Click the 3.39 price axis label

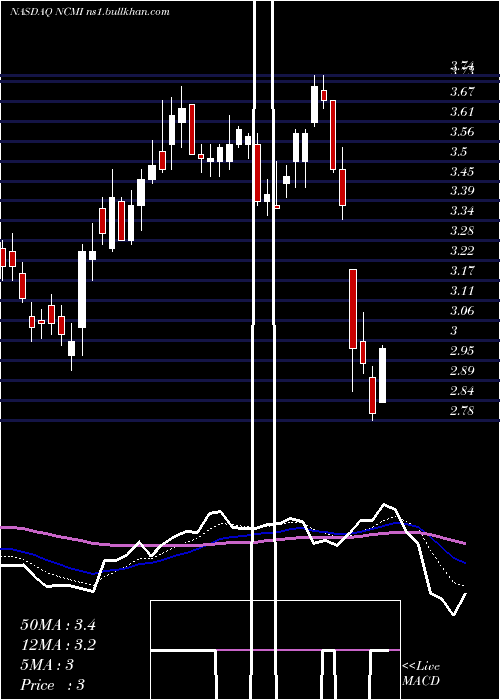462,191
